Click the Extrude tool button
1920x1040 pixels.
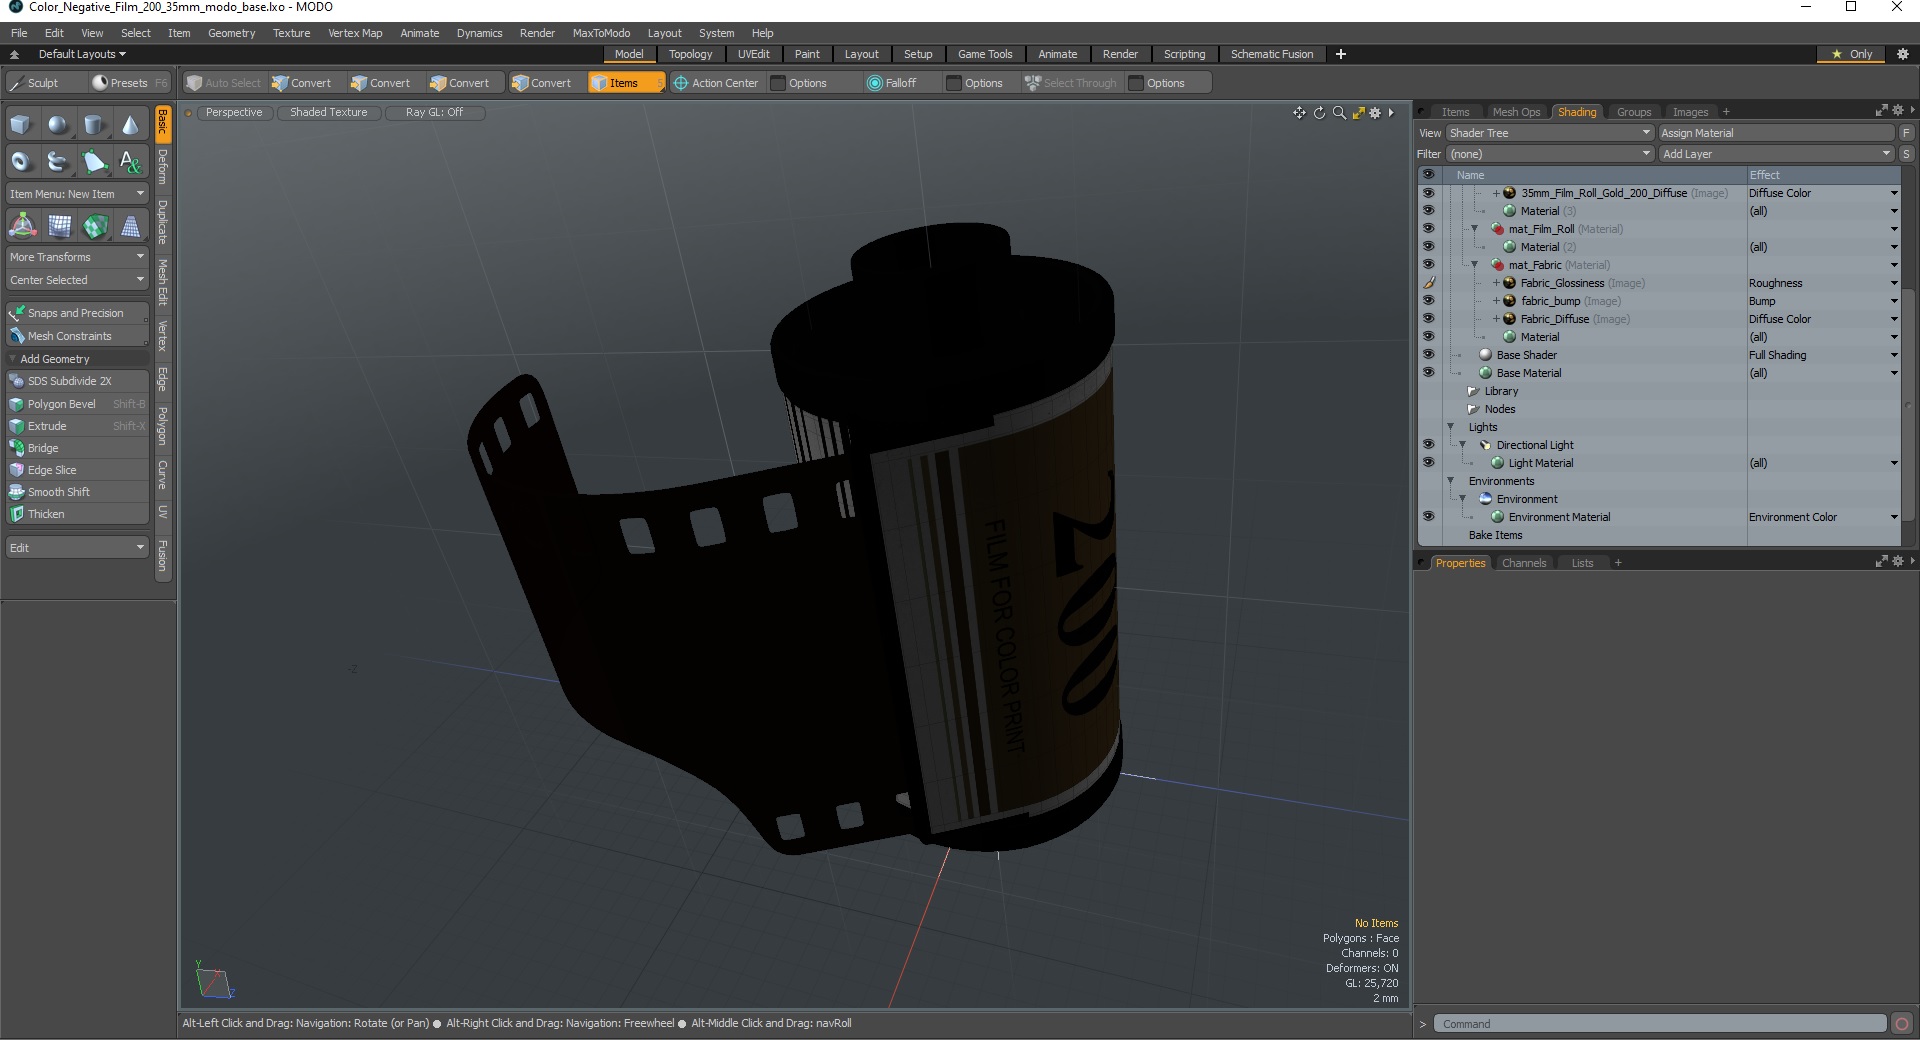coord(77,426)
